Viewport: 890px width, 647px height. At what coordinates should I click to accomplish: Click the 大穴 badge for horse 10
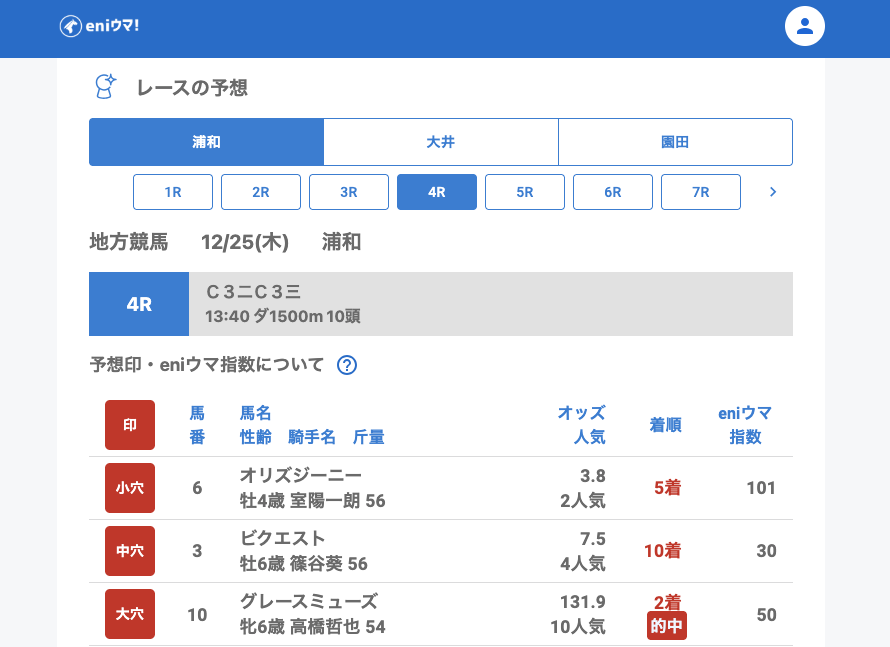tap(130, 614)
